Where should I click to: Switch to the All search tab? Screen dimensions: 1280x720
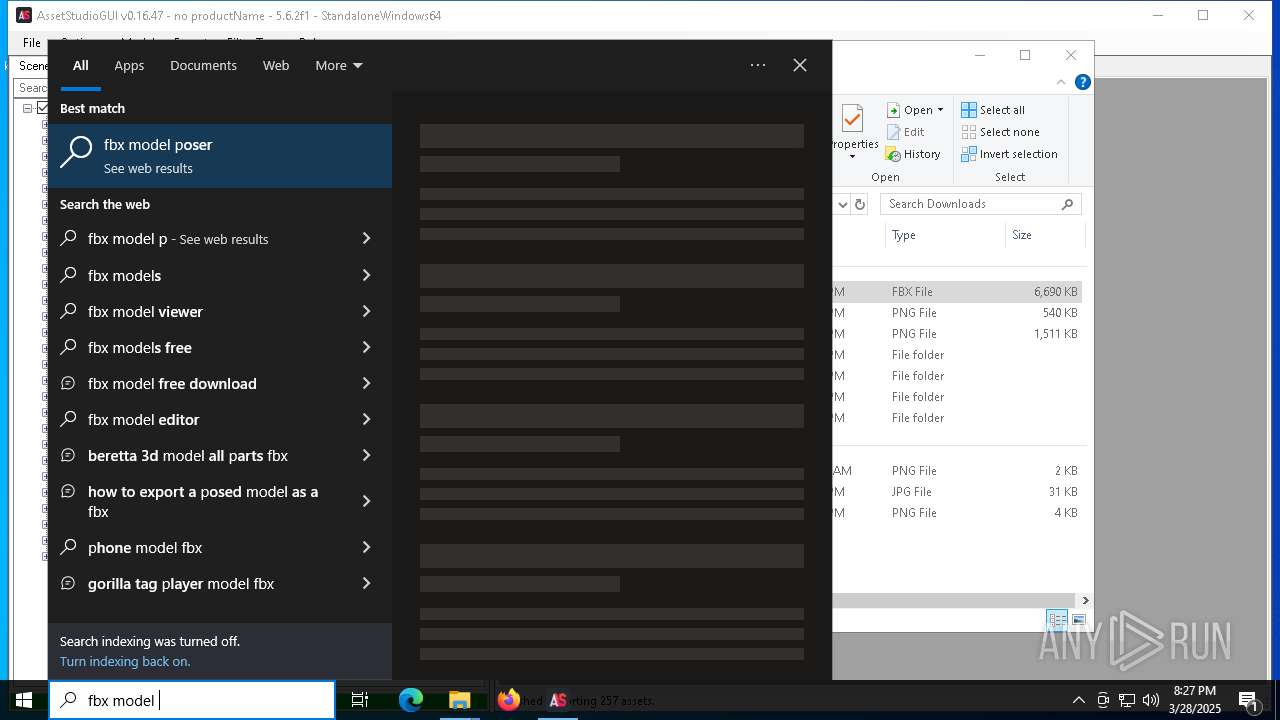[x=81, y=65]
